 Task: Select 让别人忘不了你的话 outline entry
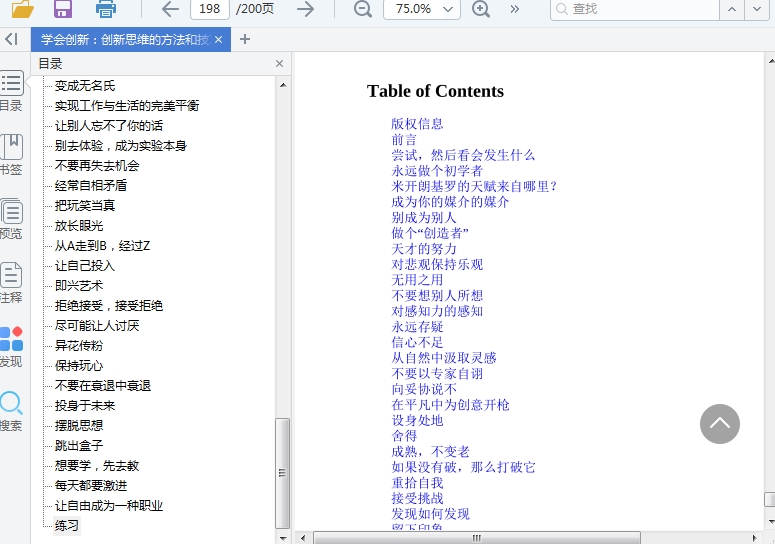click(108, 126)
